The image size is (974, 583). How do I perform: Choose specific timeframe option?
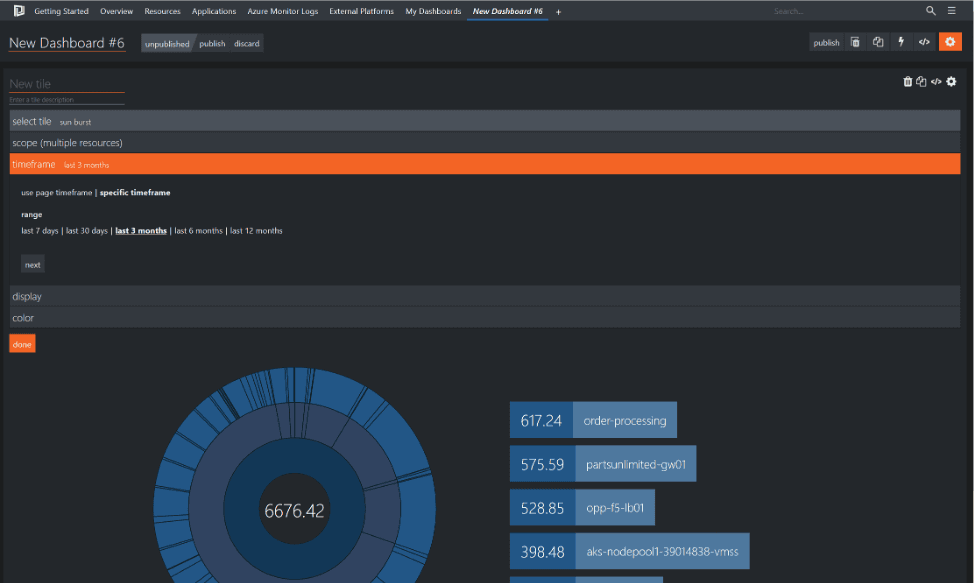click(135, 192)
